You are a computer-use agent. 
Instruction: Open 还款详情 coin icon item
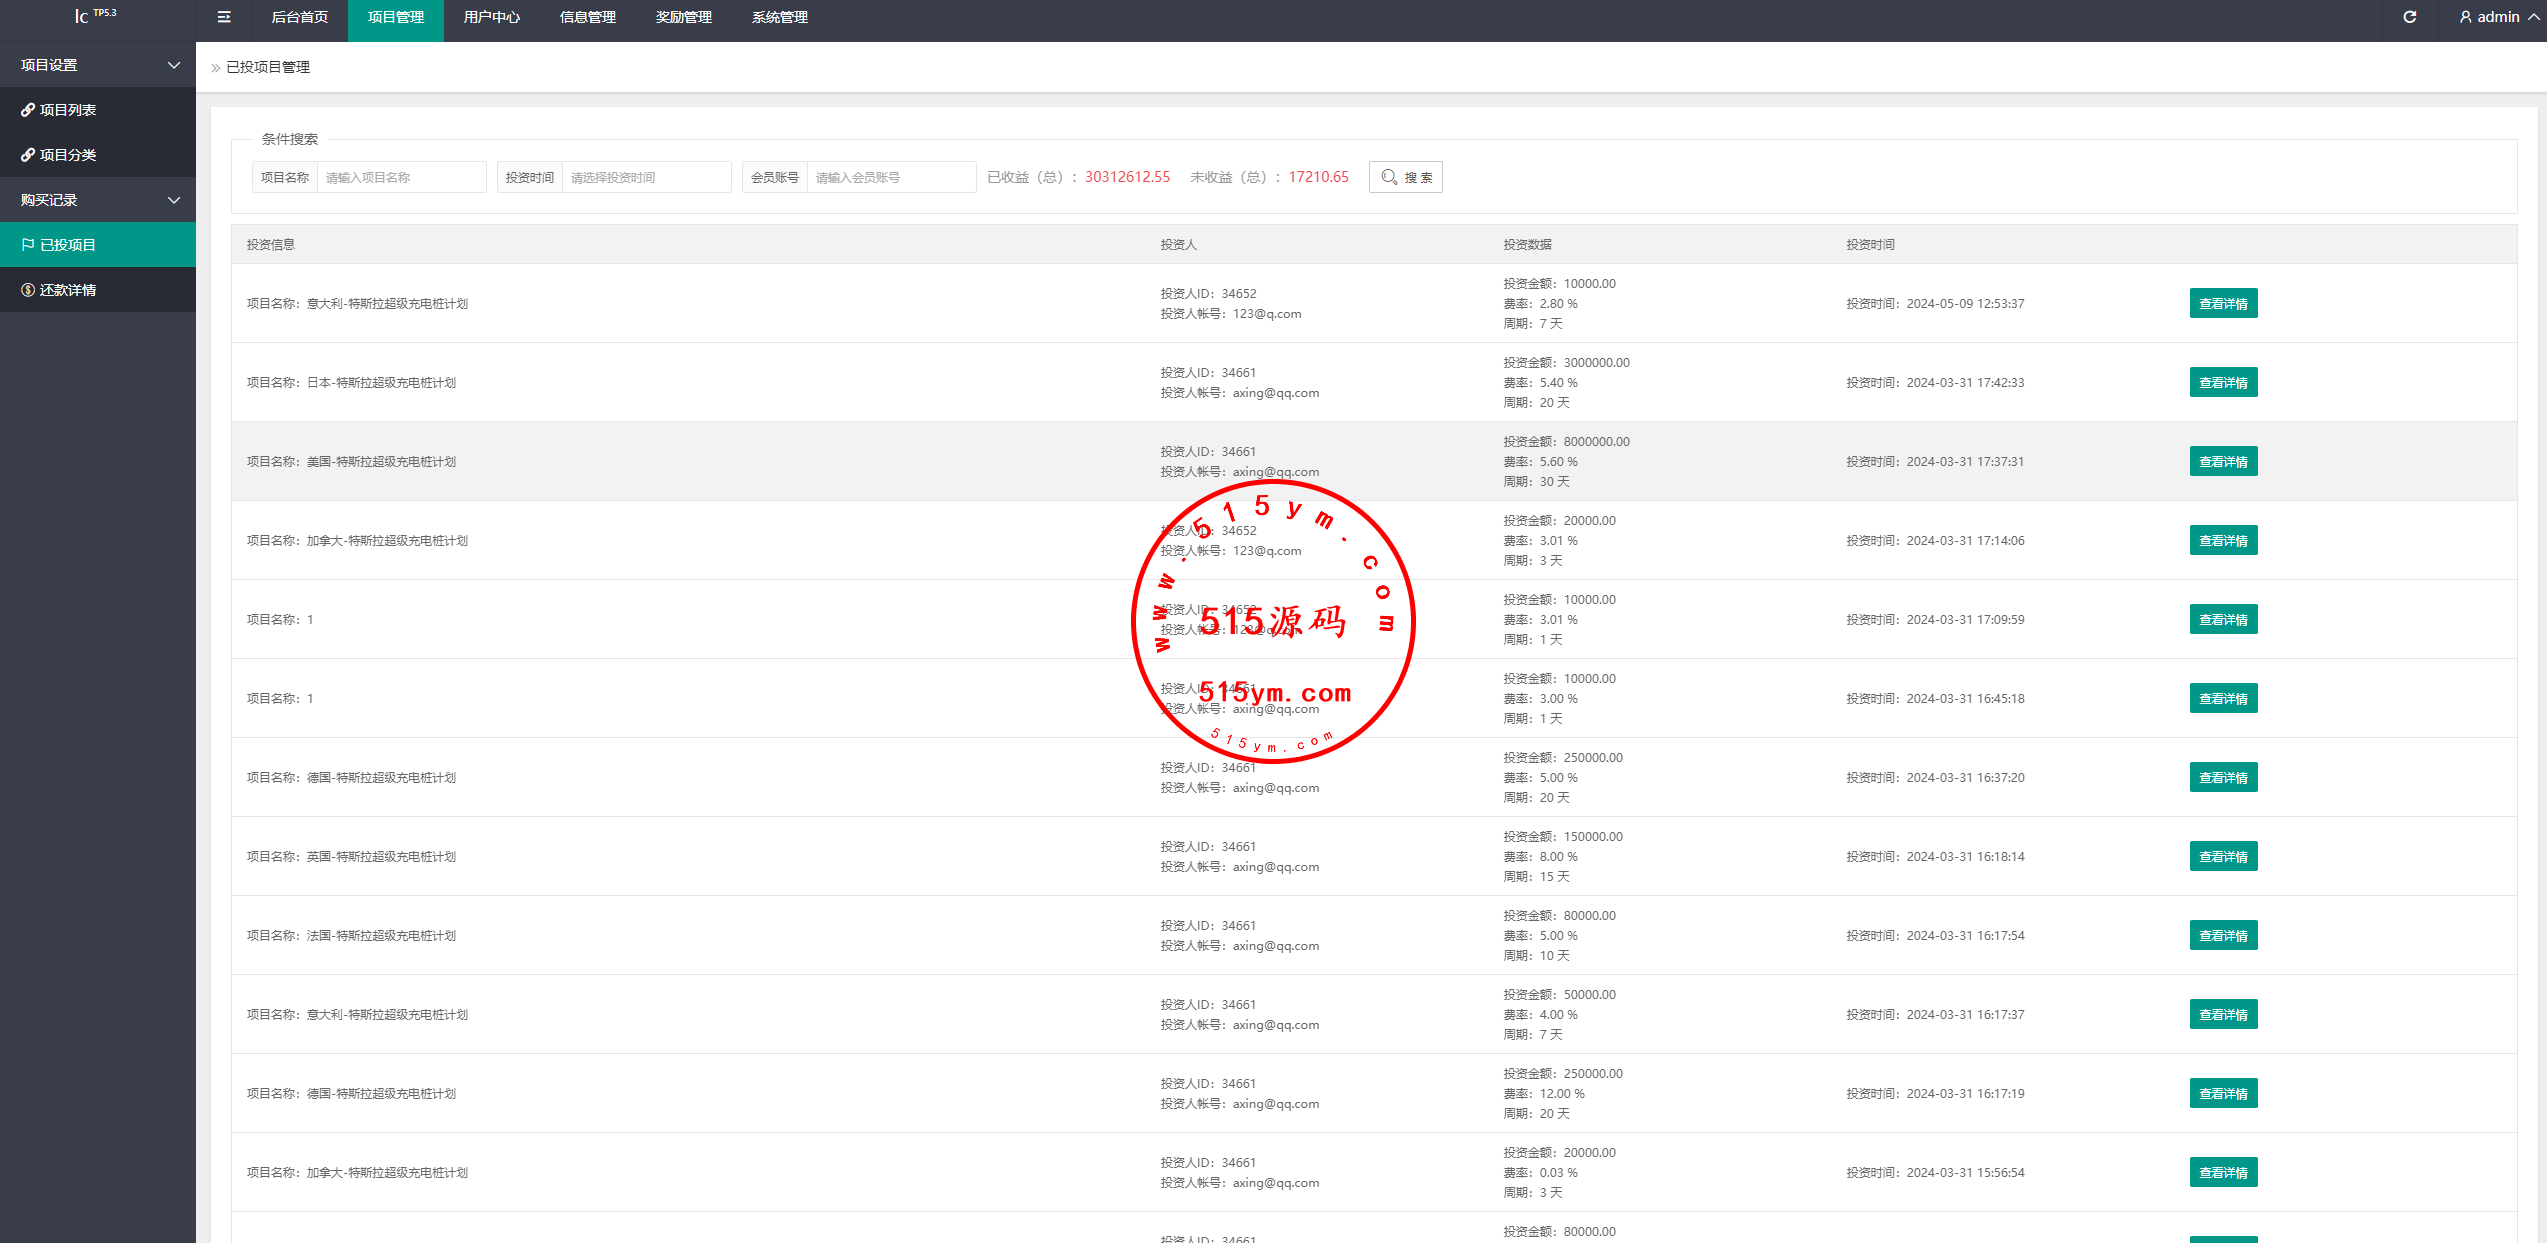click(28, 290)
